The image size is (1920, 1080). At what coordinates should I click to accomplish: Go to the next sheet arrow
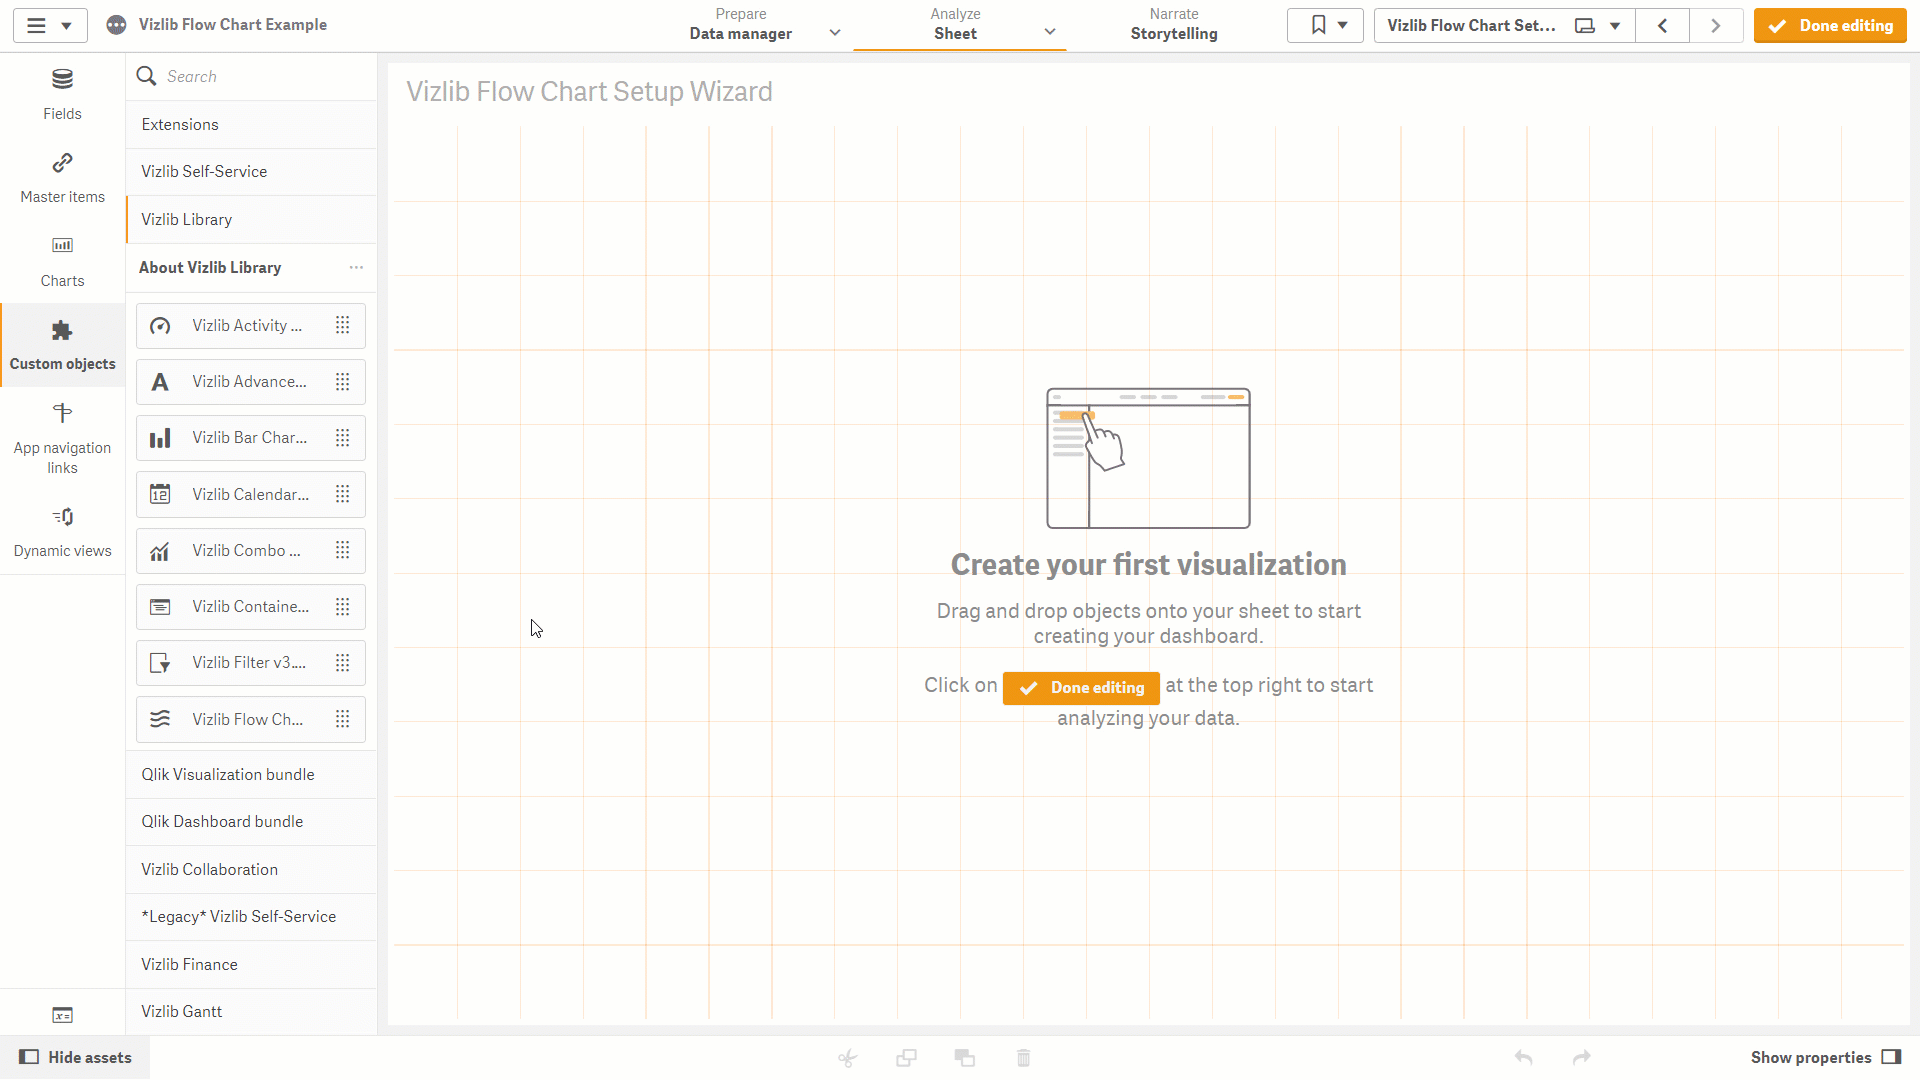pyautogui.click(x=1716, y=25)
